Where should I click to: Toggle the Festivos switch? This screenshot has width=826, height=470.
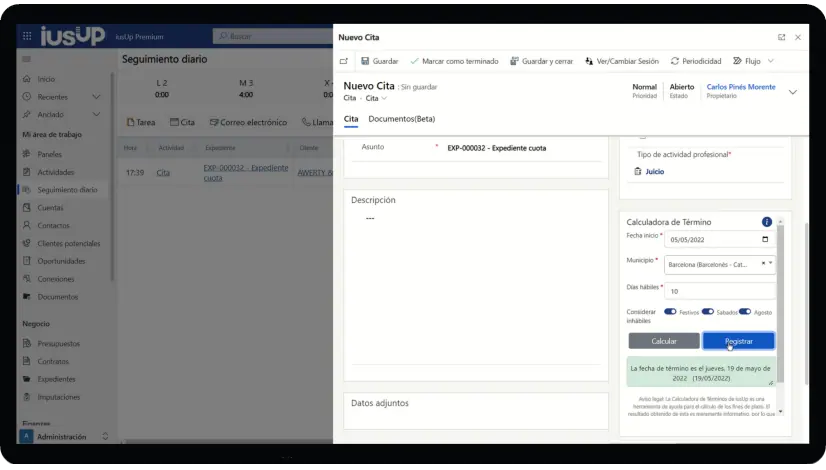pos(670,311)
